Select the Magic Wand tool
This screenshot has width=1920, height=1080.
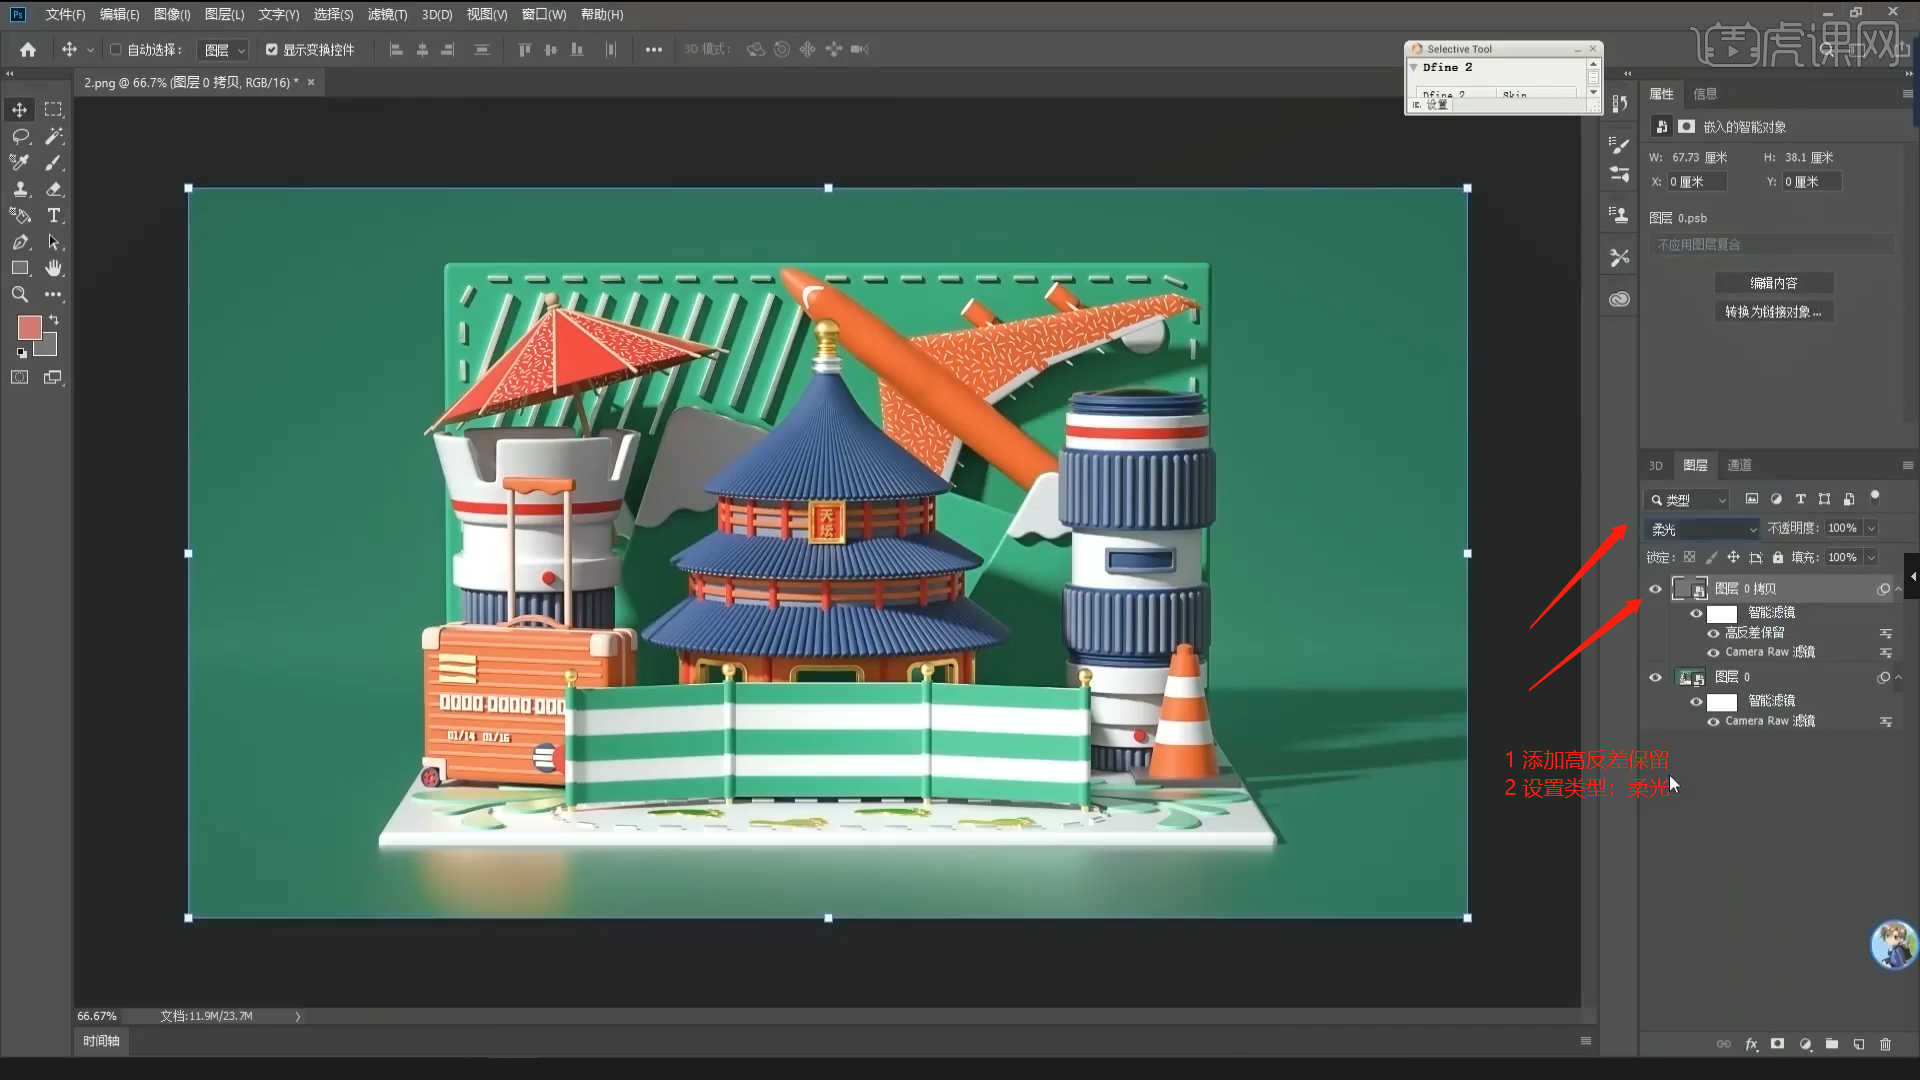[x=54, y=136]
